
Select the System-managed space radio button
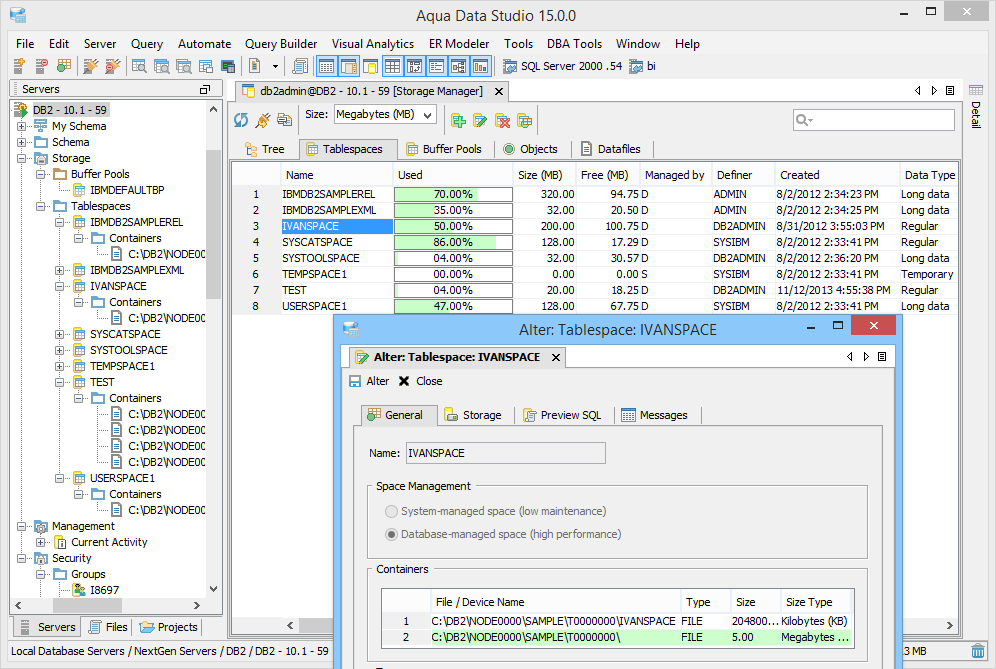tap(391, 511)
